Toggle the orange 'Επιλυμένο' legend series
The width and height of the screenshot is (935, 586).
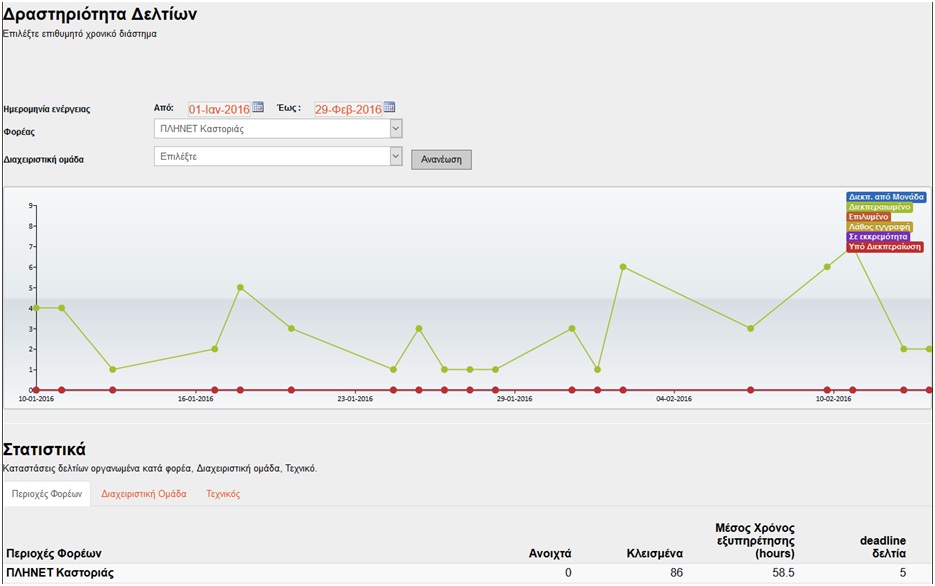[x=869, y=217]
